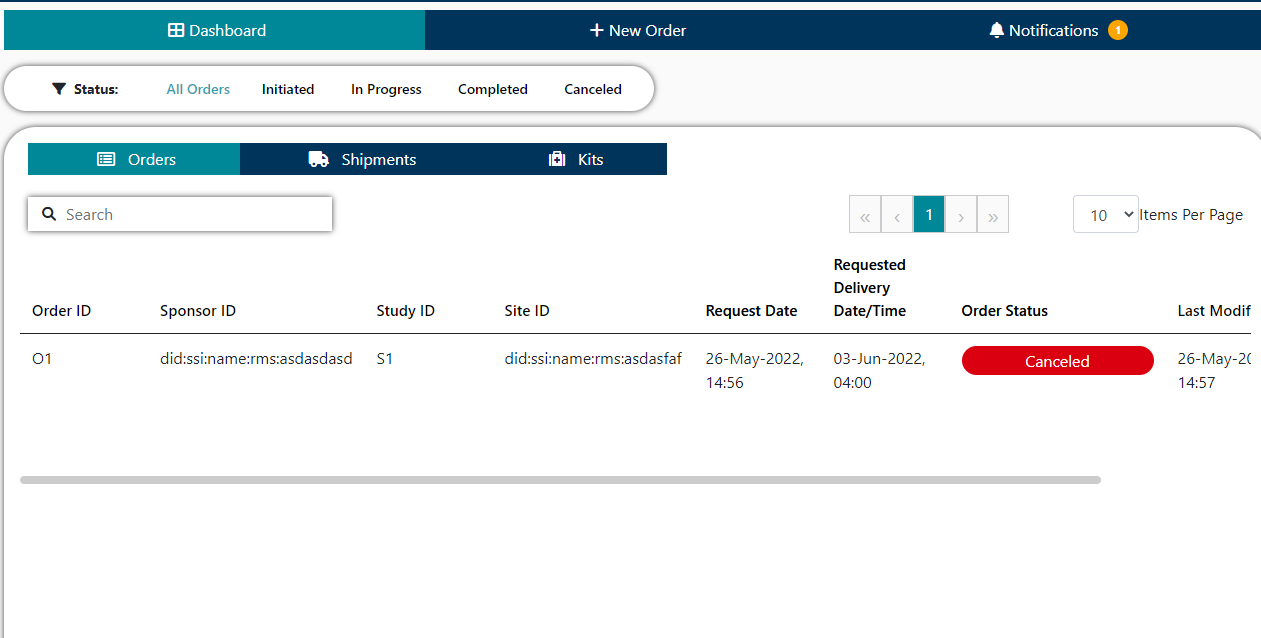Filter orders by Initiated status
The width and height of the screenshot is (1261, 638).
click(x=288, y=89)
